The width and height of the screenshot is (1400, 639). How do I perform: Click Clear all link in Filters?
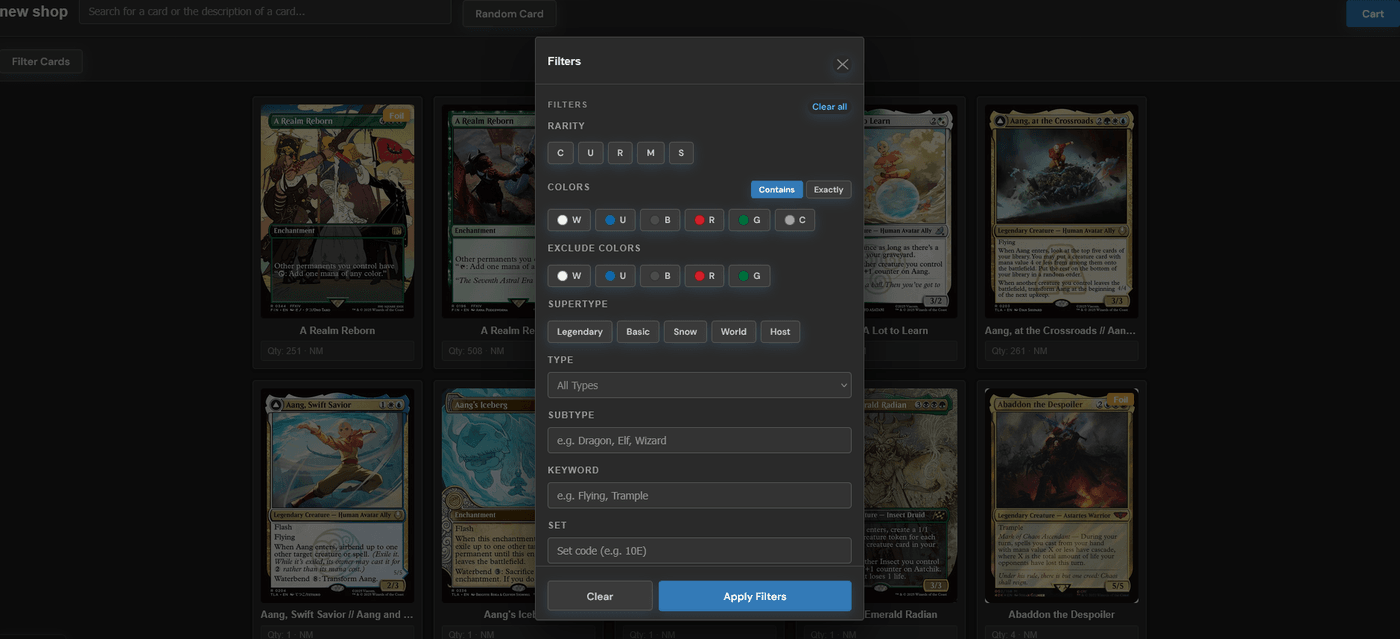(x=829, y=107)
